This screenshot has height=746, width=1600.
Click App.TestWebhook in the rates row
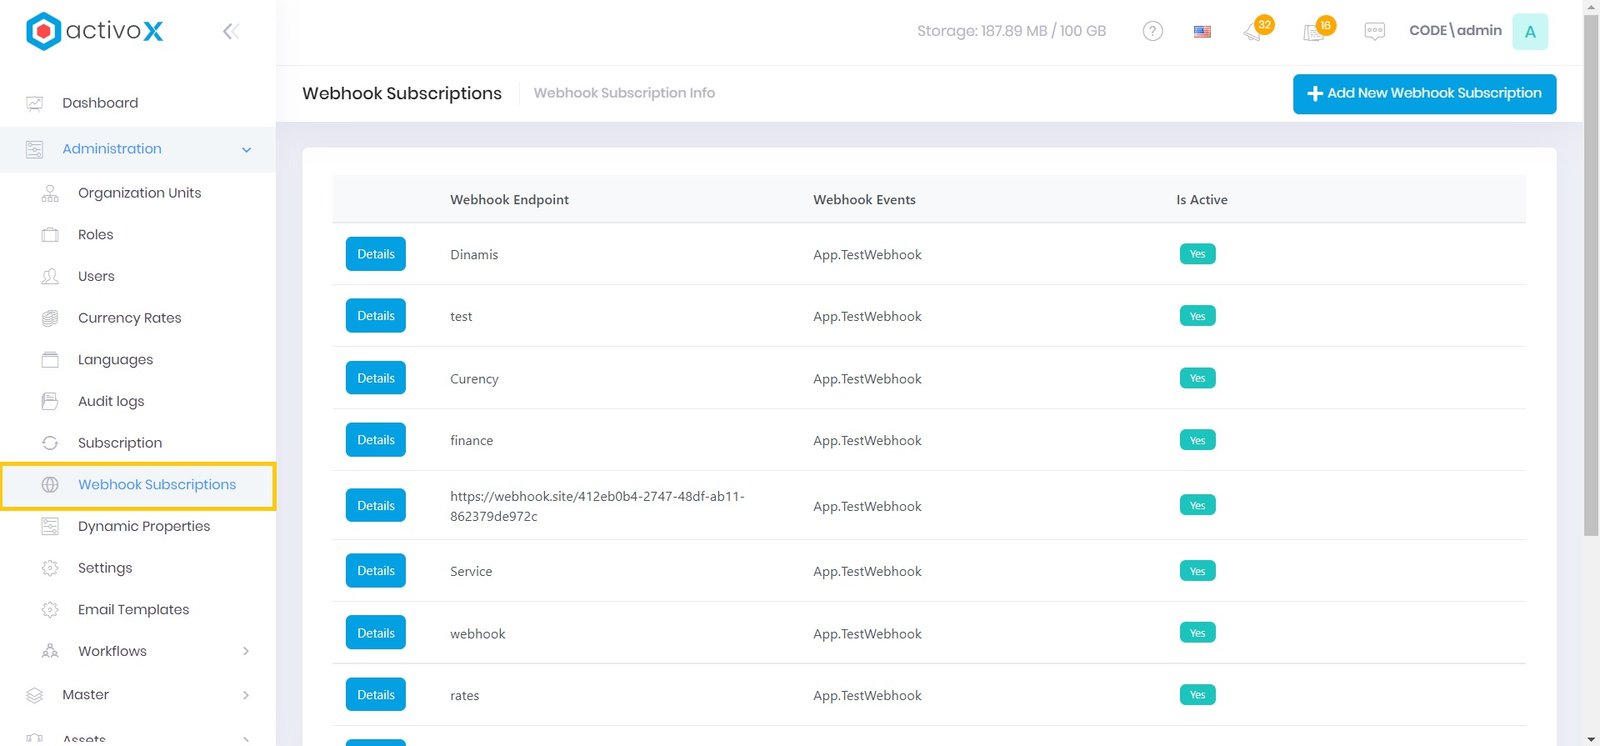[x=867, y=696]
